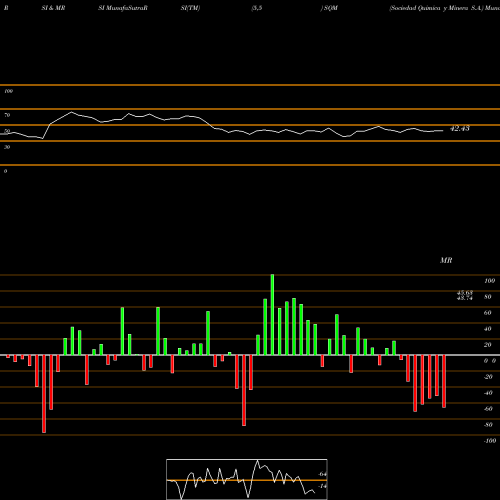Viewport: 500px width, 500px height.
Task: Click RSI axis label 30
Action: (7, 147)
